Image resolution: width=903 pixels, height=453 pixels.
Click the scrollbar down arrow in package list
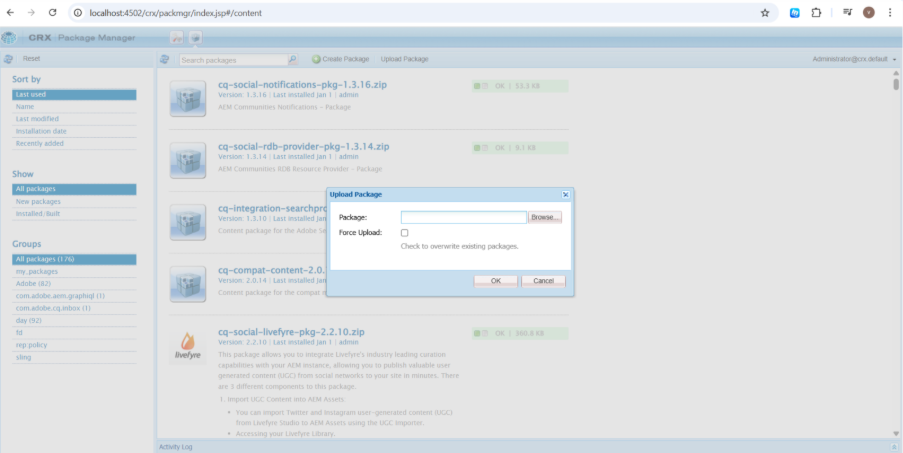coord(896,433)
